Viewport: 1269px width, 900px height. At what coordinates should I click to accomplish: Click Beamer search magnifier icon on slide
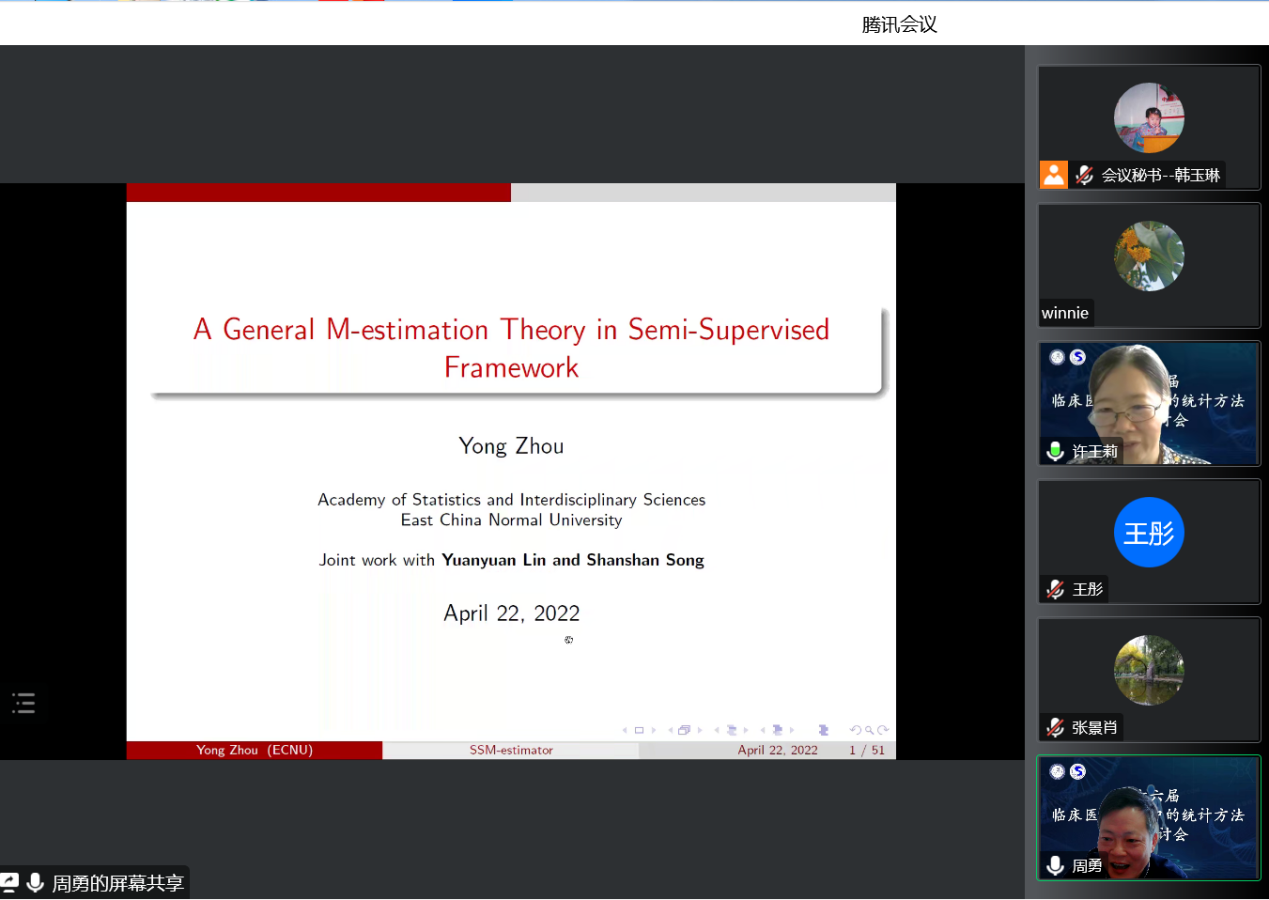click(x=869, y=730)
